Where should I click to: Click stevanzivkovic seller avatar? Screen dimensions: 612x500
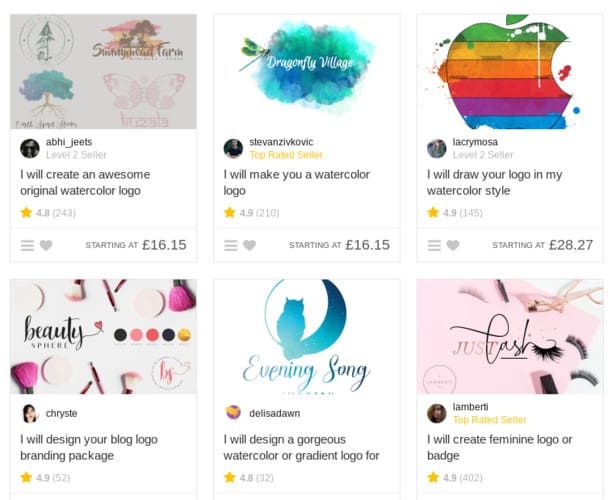pos(233,148)
